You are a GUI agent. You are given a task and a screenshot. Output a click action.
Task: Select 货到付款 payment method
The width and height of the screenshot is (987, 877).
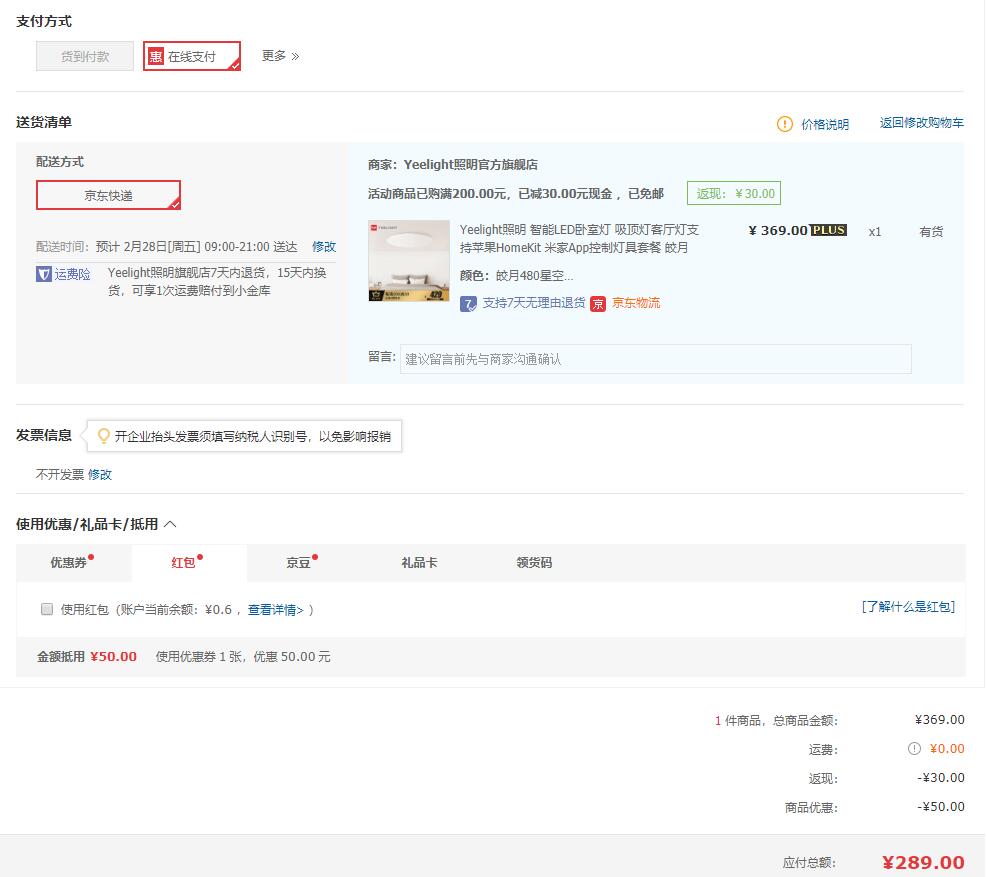coord(84,56)
